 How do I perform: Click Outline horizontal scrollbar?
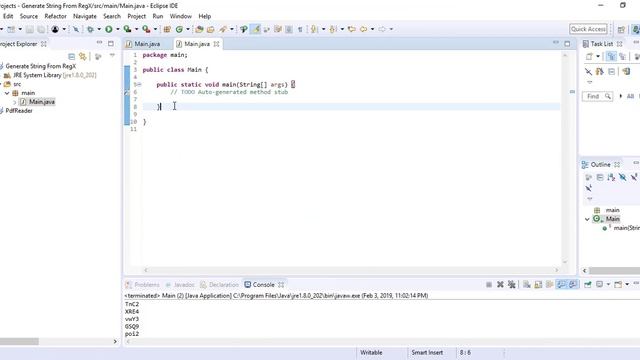[614, 271]
